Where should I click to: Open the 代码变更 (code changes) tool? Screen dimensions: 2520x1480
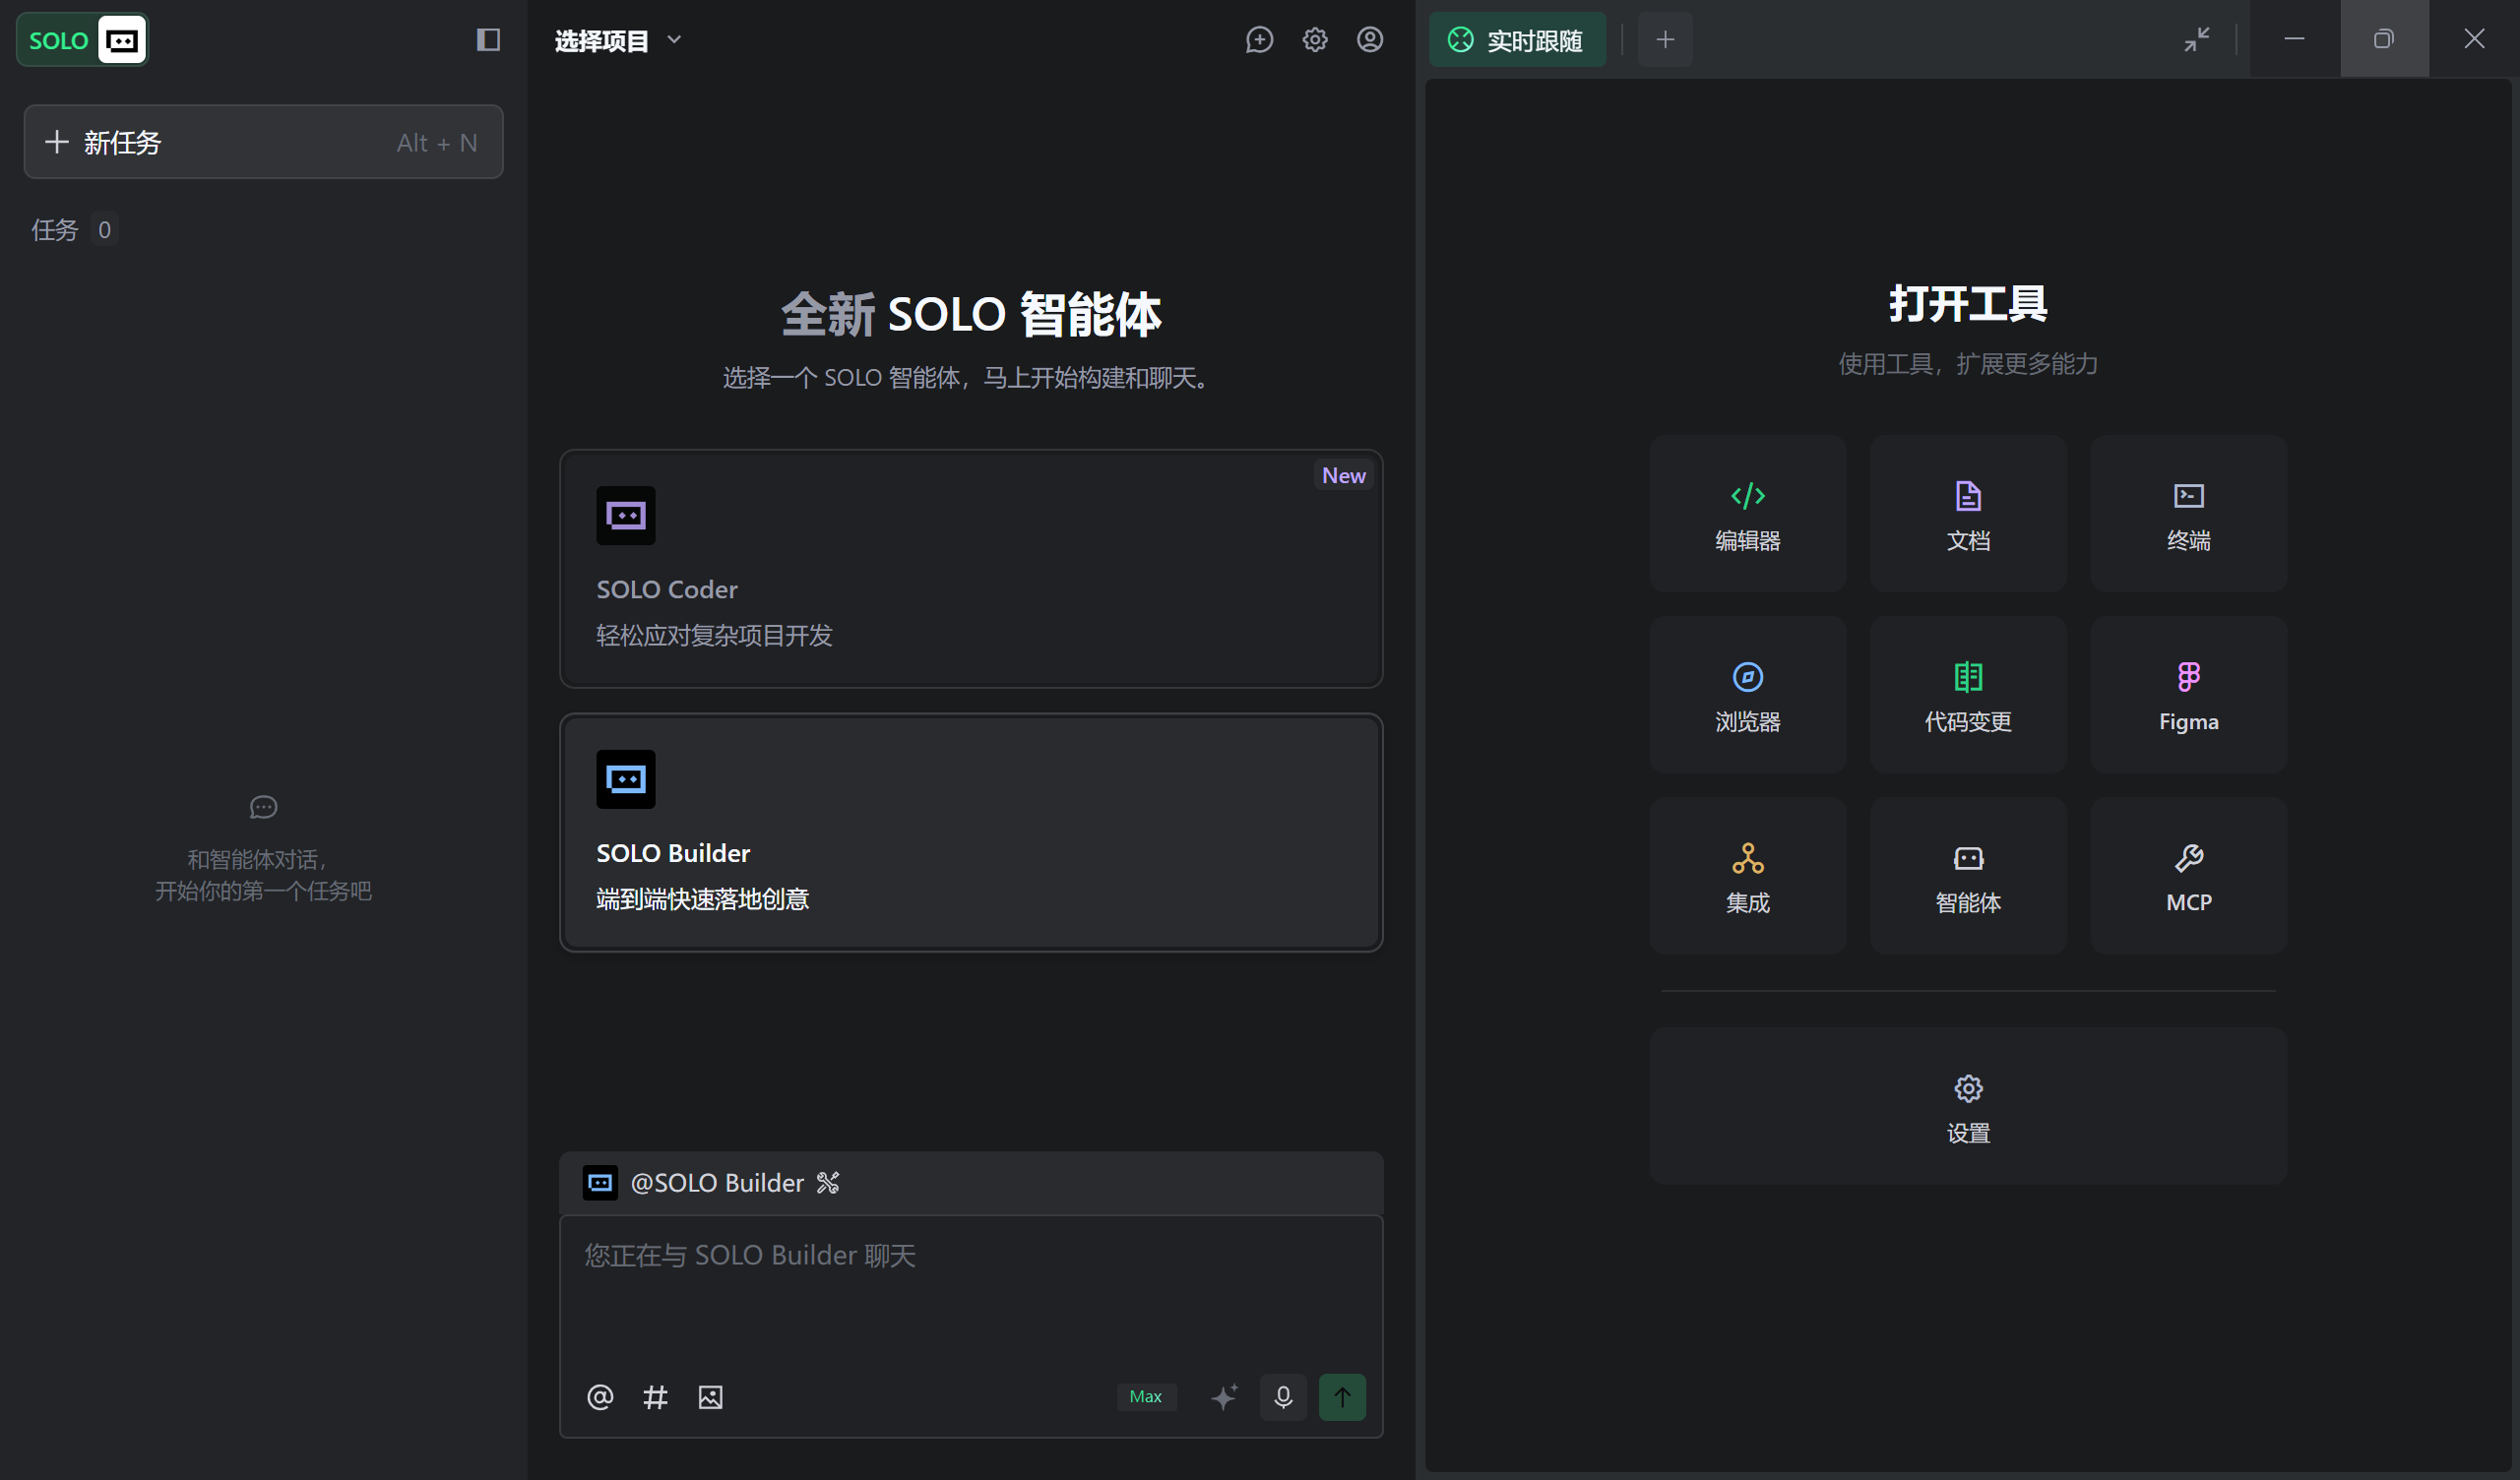click(1967, 694)
